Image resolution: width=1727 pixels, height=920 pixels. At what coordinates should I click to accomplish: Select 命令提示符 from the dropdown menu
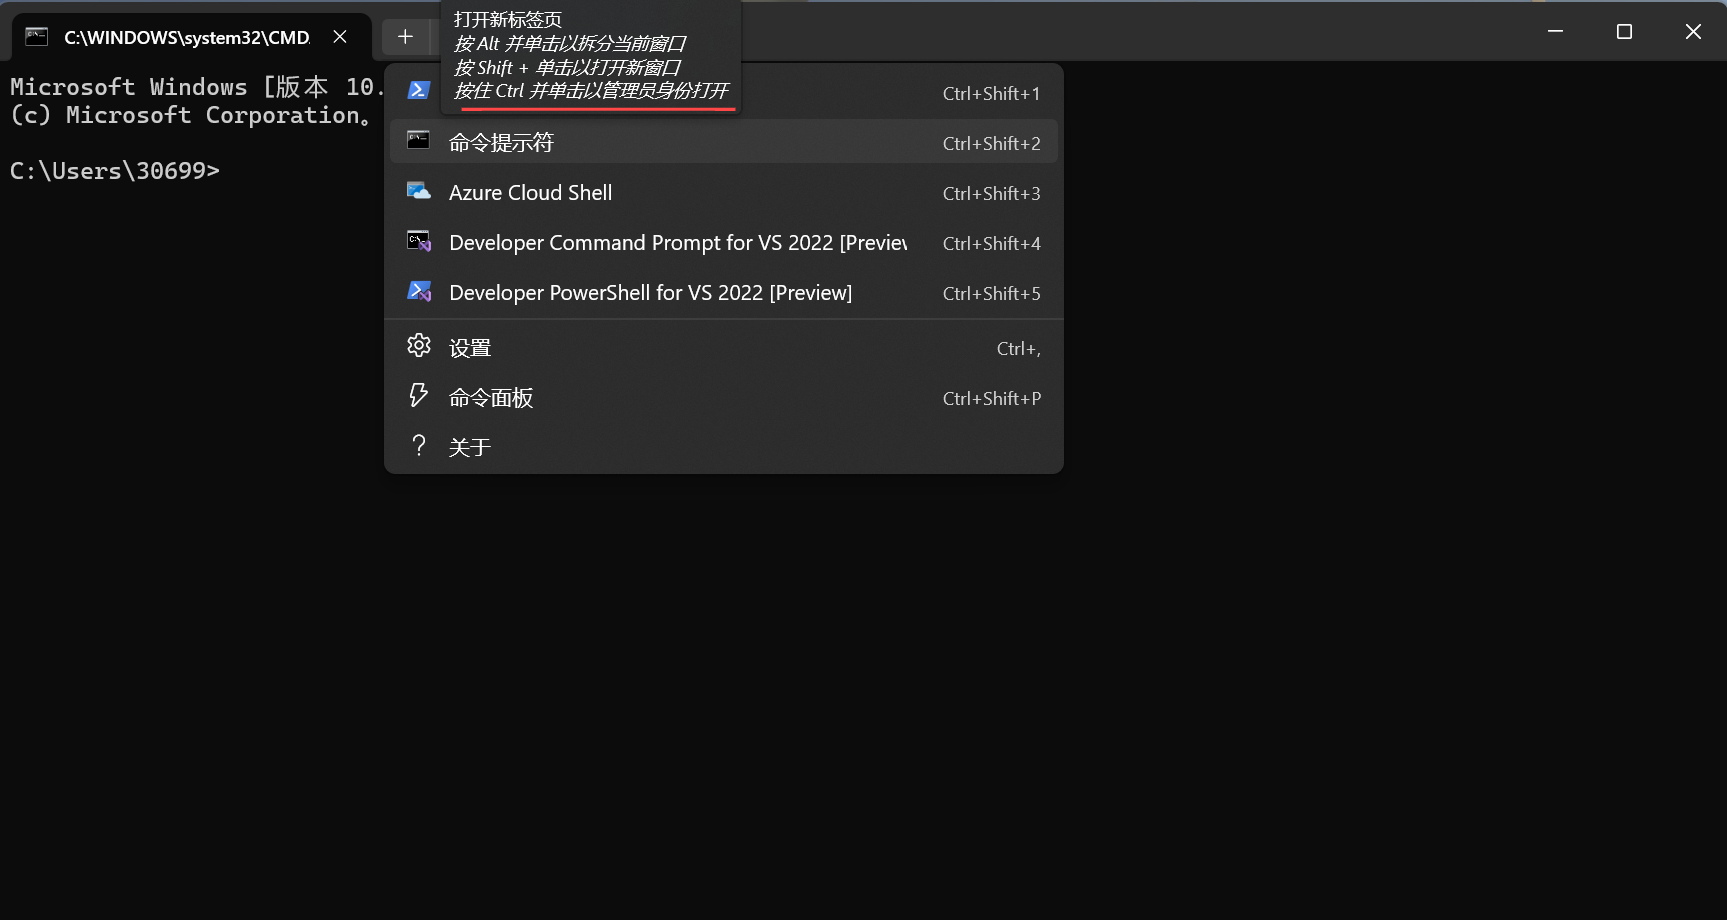(x=724, y=142)
